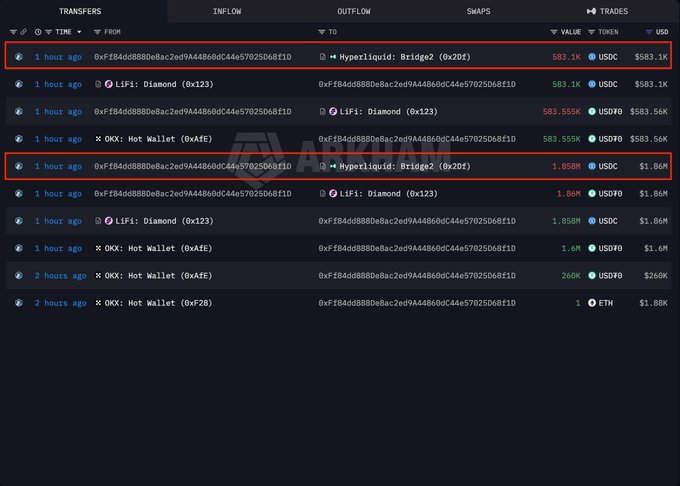Click chain icon of the 1 ETH row
This screenshot has width=680, height=486.
click(x=19, y=303)
